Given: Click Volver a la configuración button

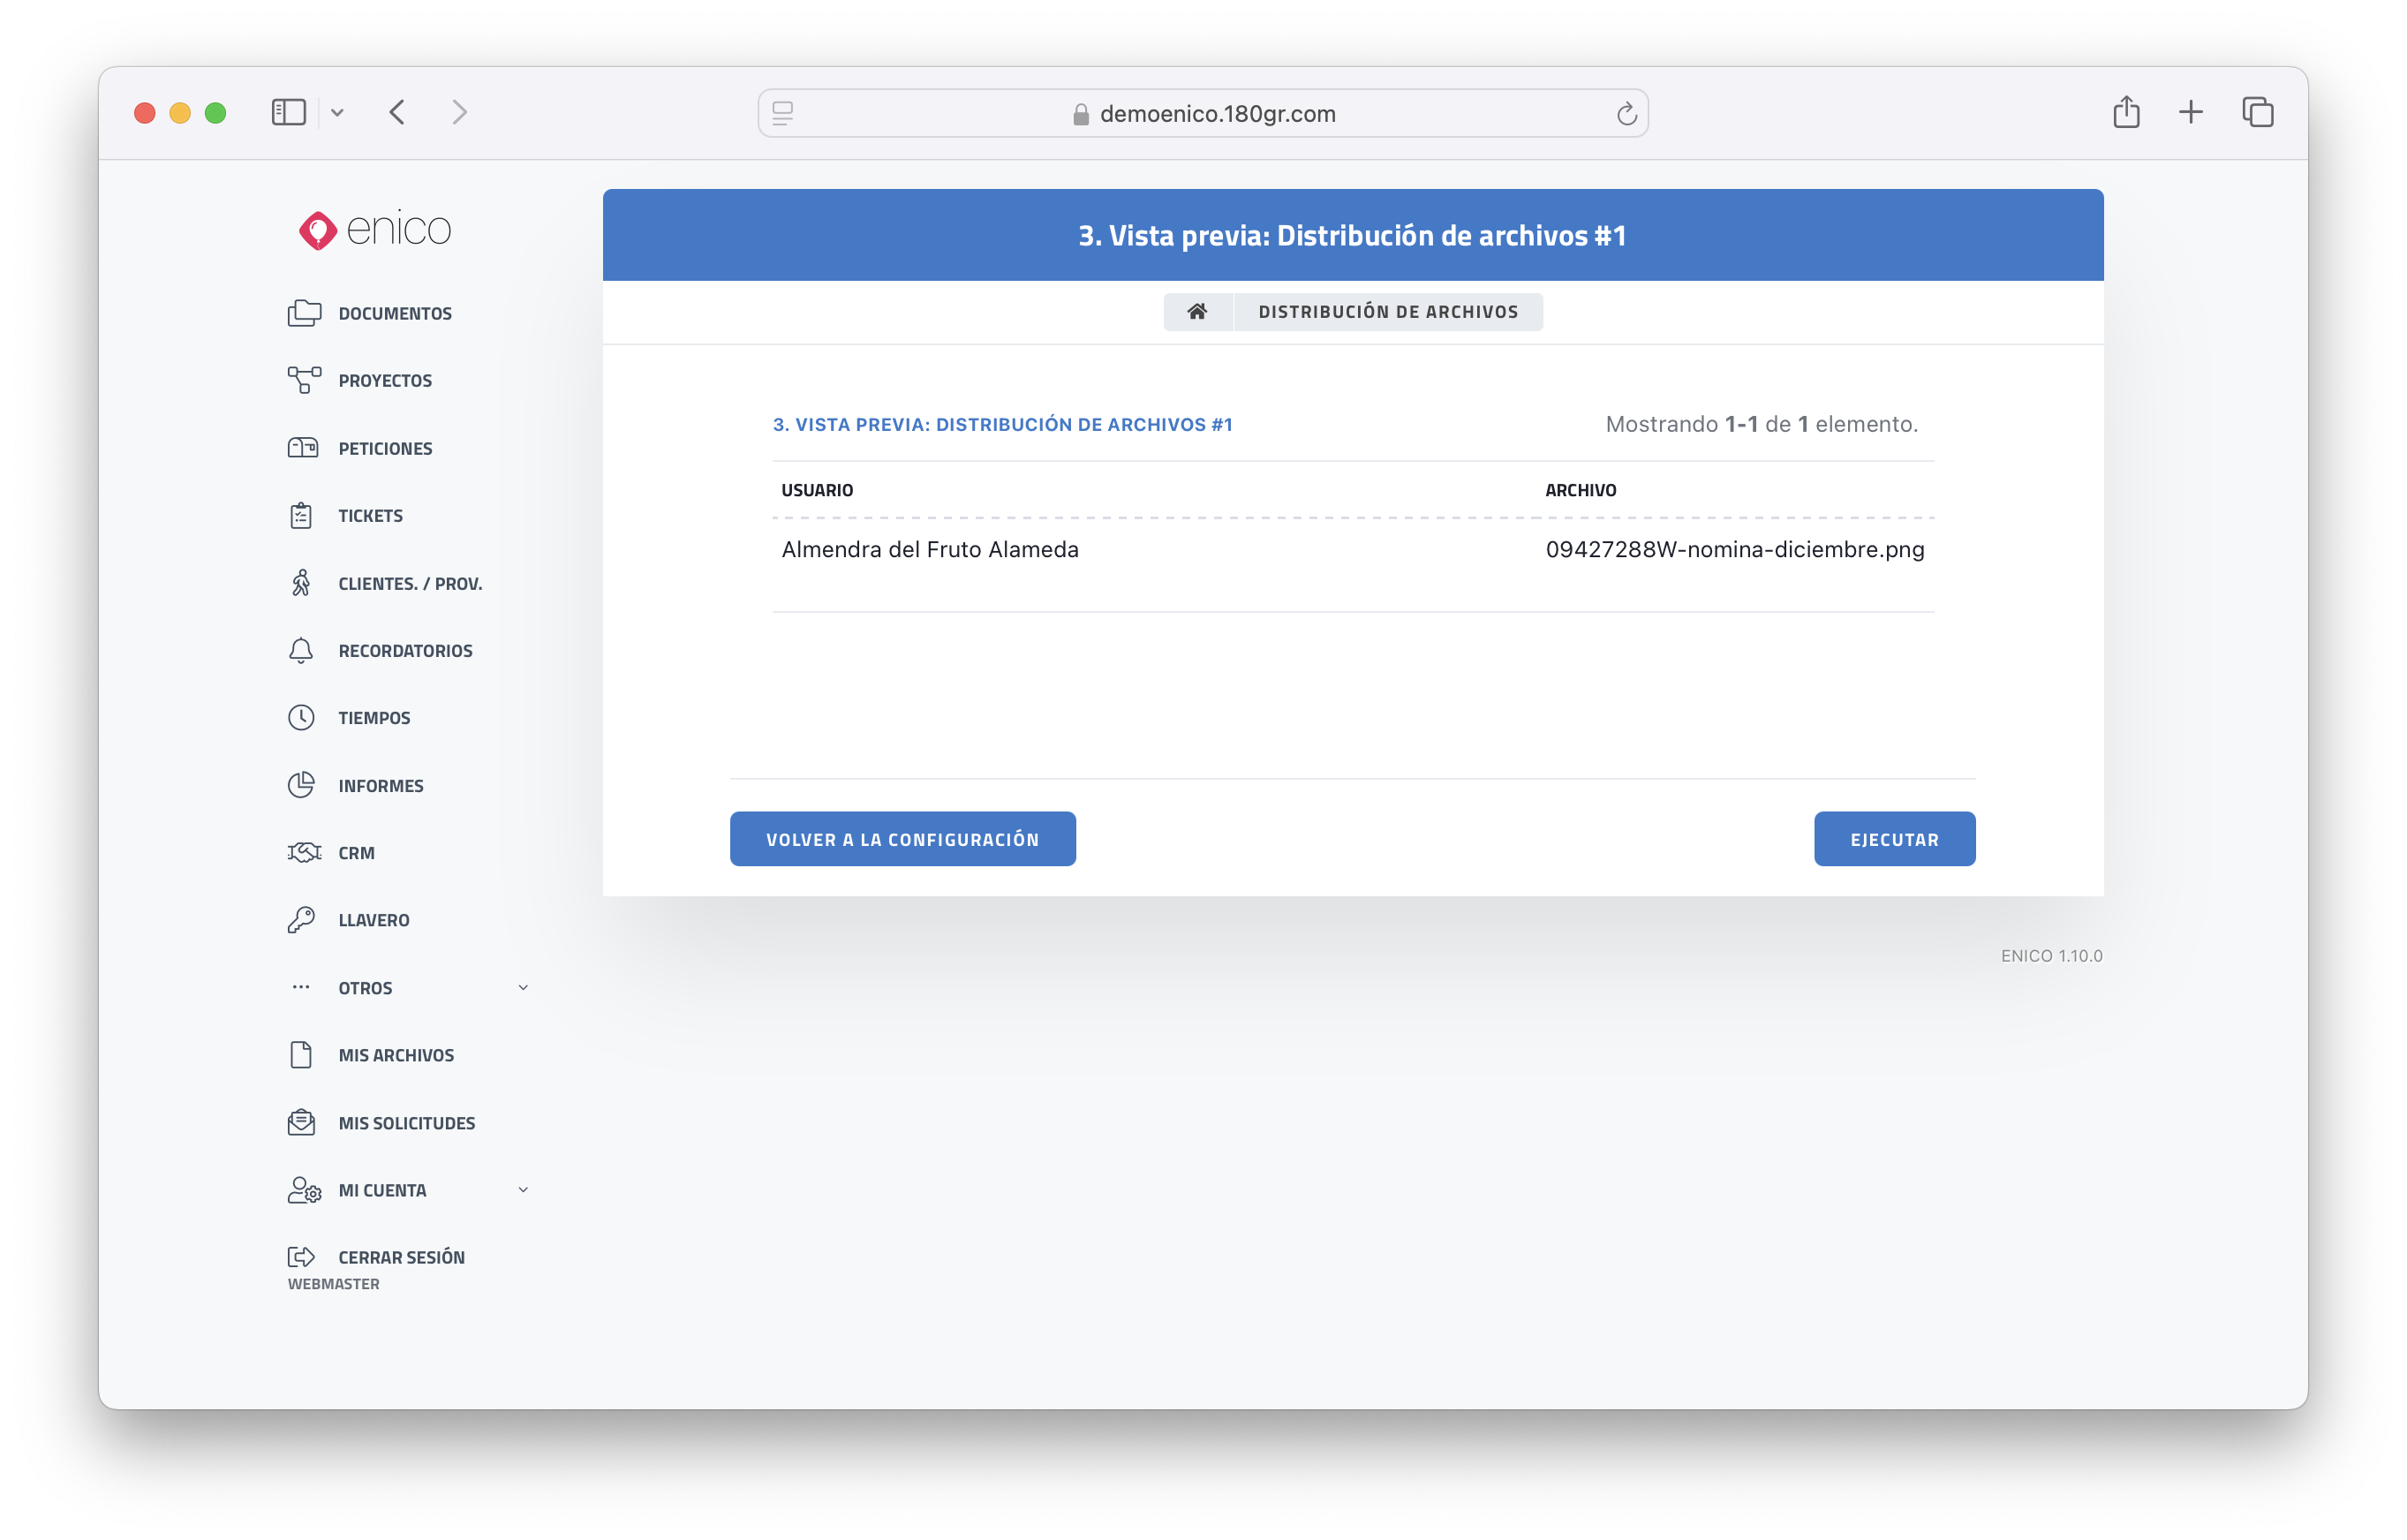Looking at the screenshot, I should click(x=902, y=839).
